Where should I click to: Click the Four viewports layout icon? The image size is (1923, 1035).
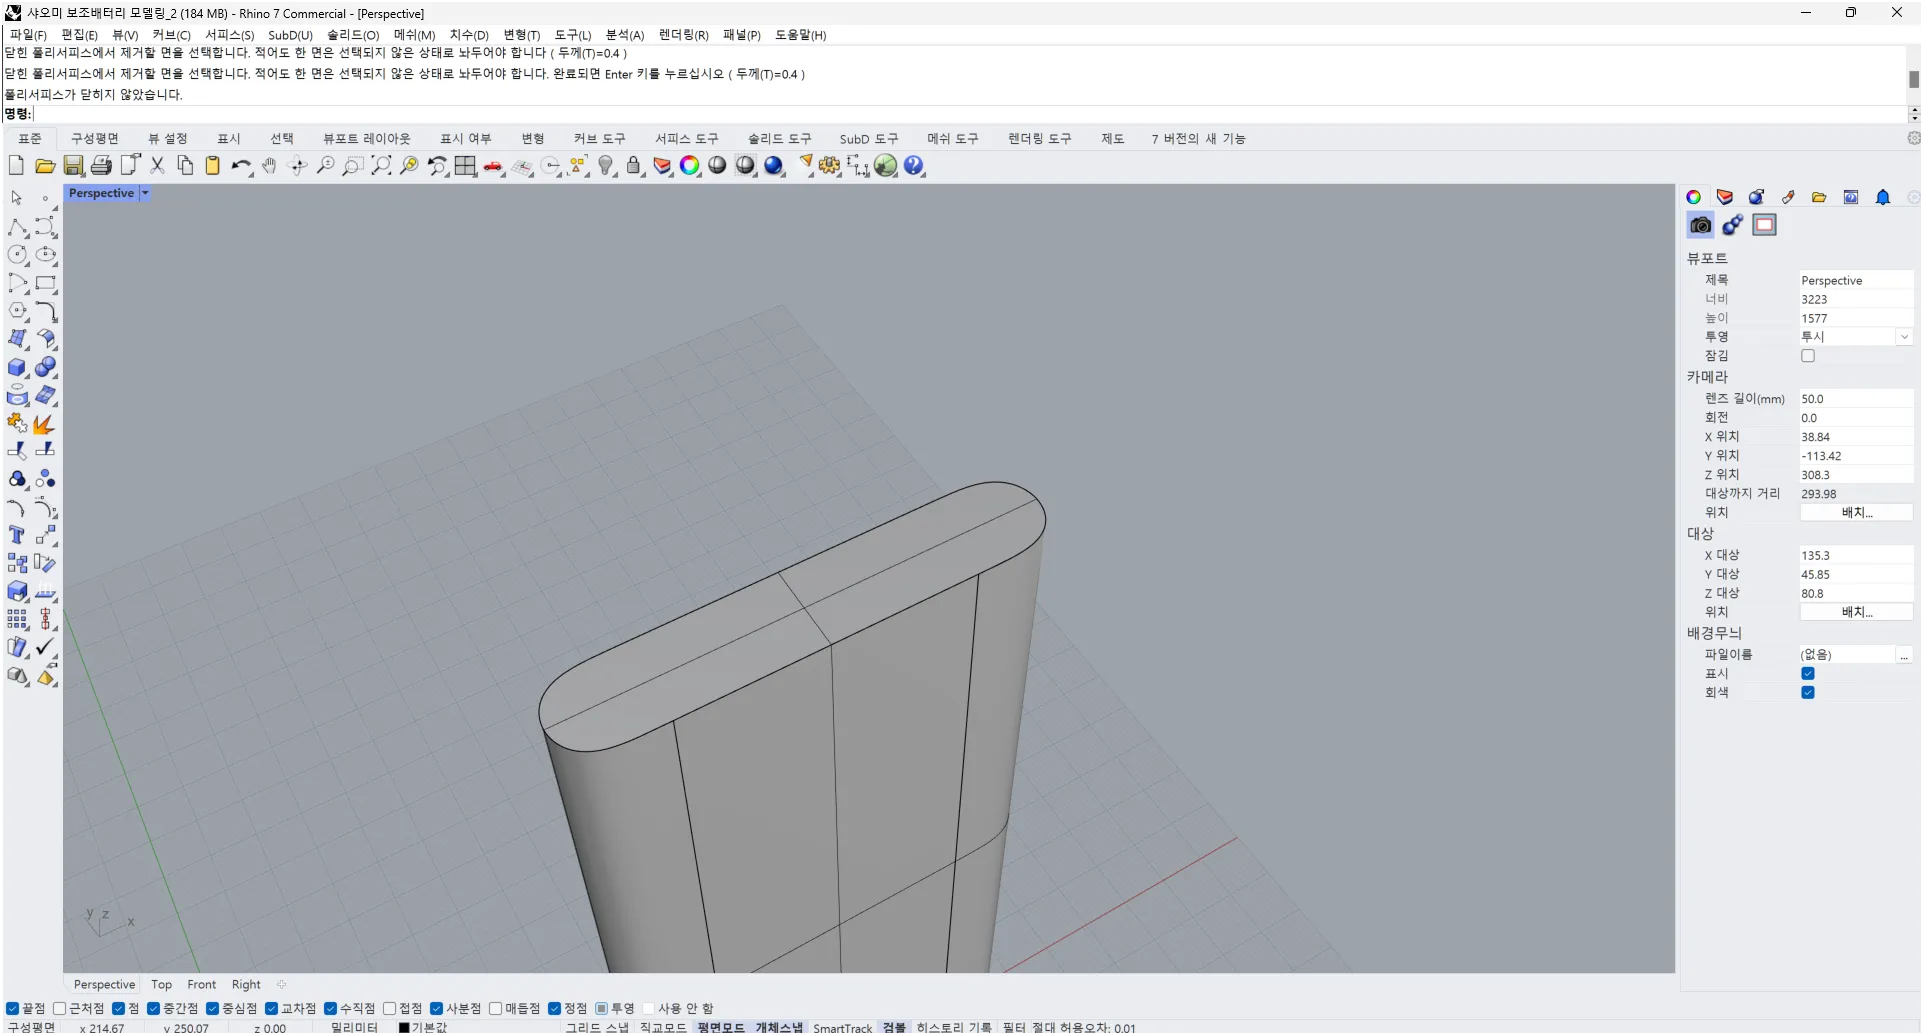click(465, 166)
